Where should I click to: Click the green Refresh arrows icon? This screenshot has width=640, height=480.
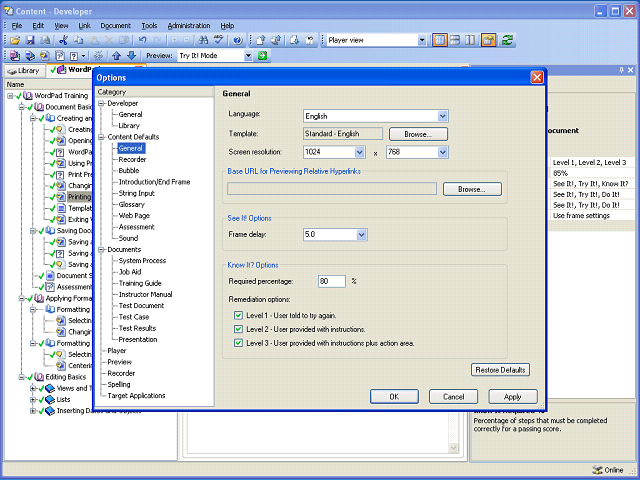coord(507,40)
